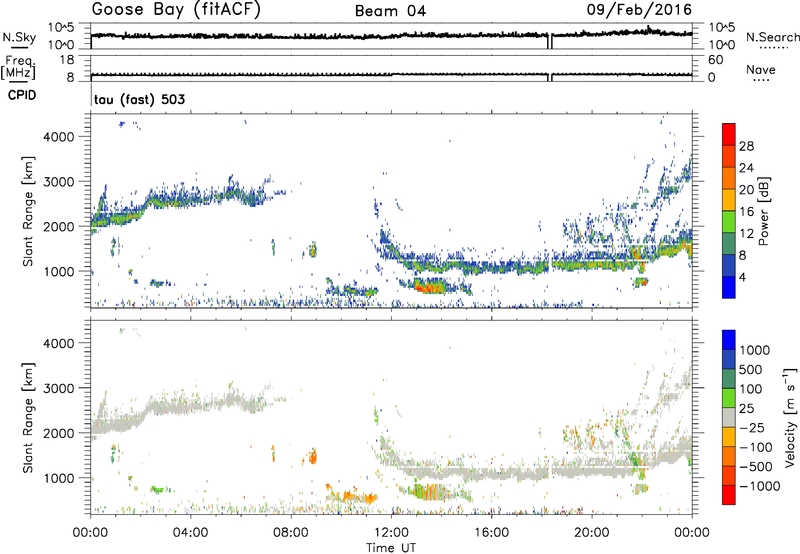Click the date '09/Feb/2016'
800x554 pixels.
click(x=639, y=10)
